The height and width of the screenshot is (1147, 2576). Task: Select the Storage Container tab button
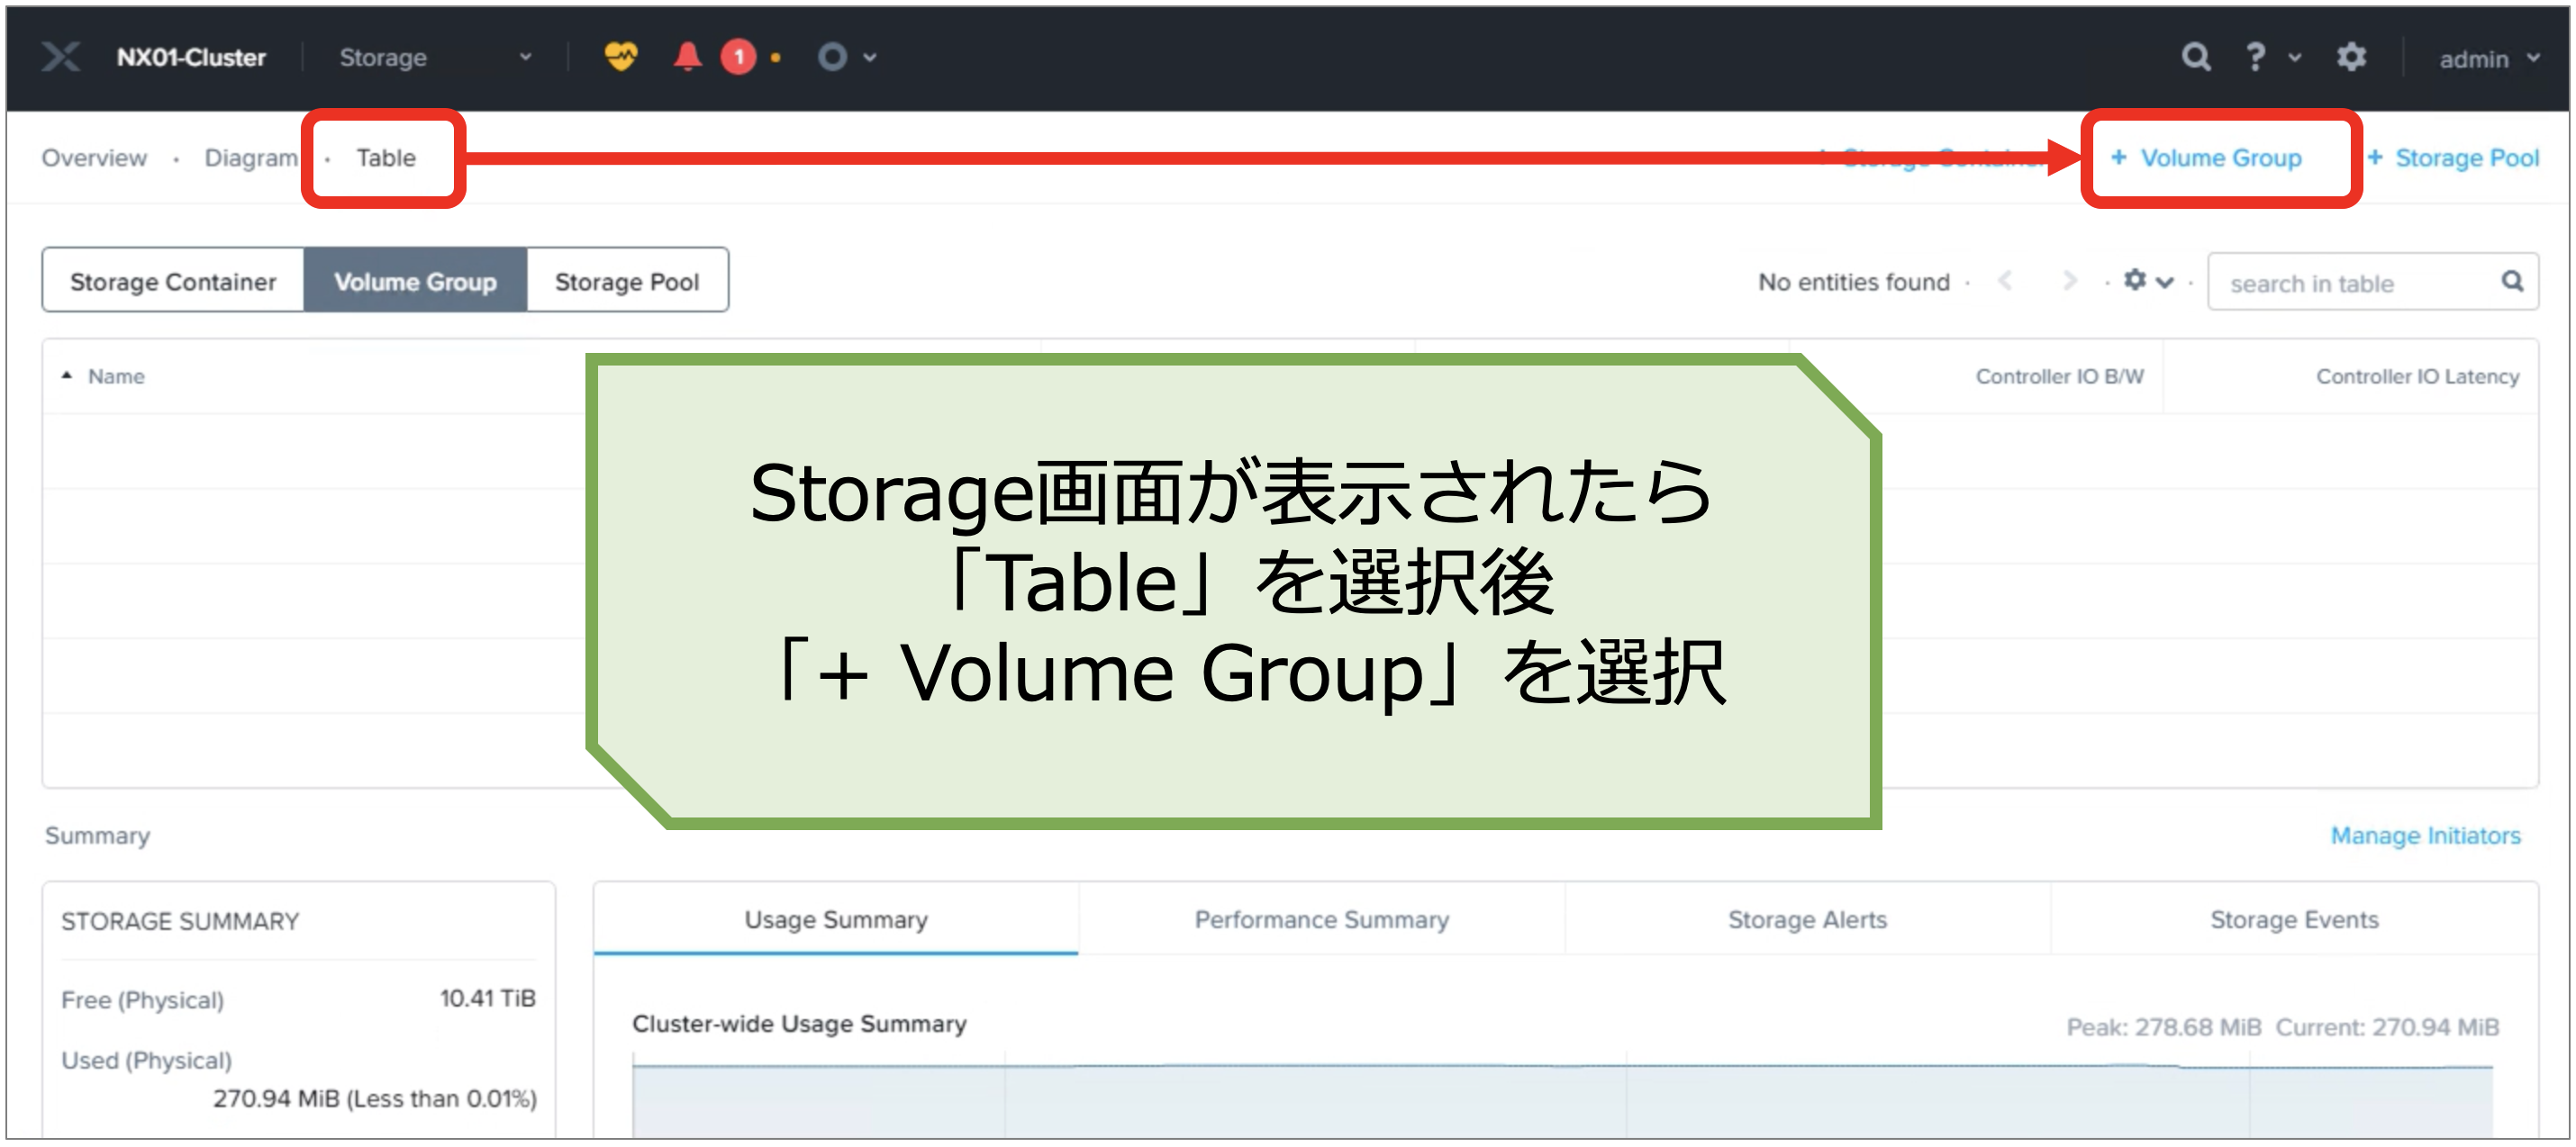[x=173, y=282]
